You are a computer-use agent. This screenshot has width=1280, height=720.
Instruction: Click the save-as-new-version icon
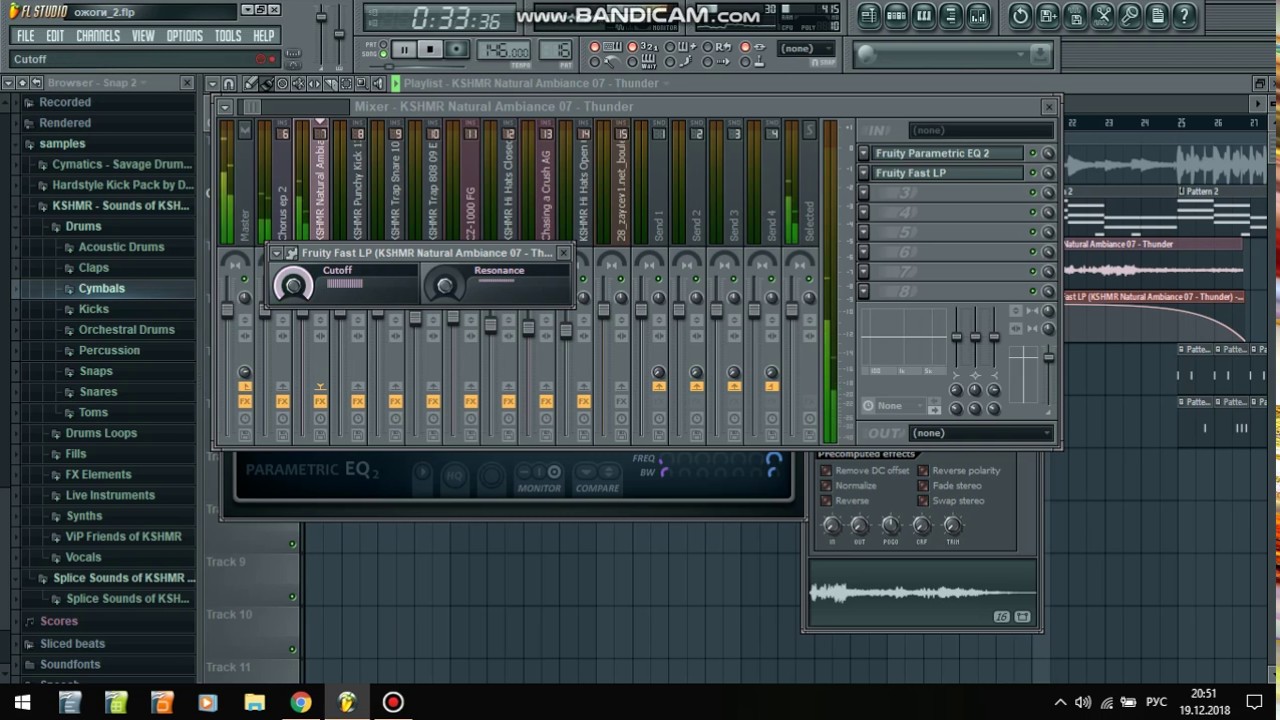(1048, 16)
